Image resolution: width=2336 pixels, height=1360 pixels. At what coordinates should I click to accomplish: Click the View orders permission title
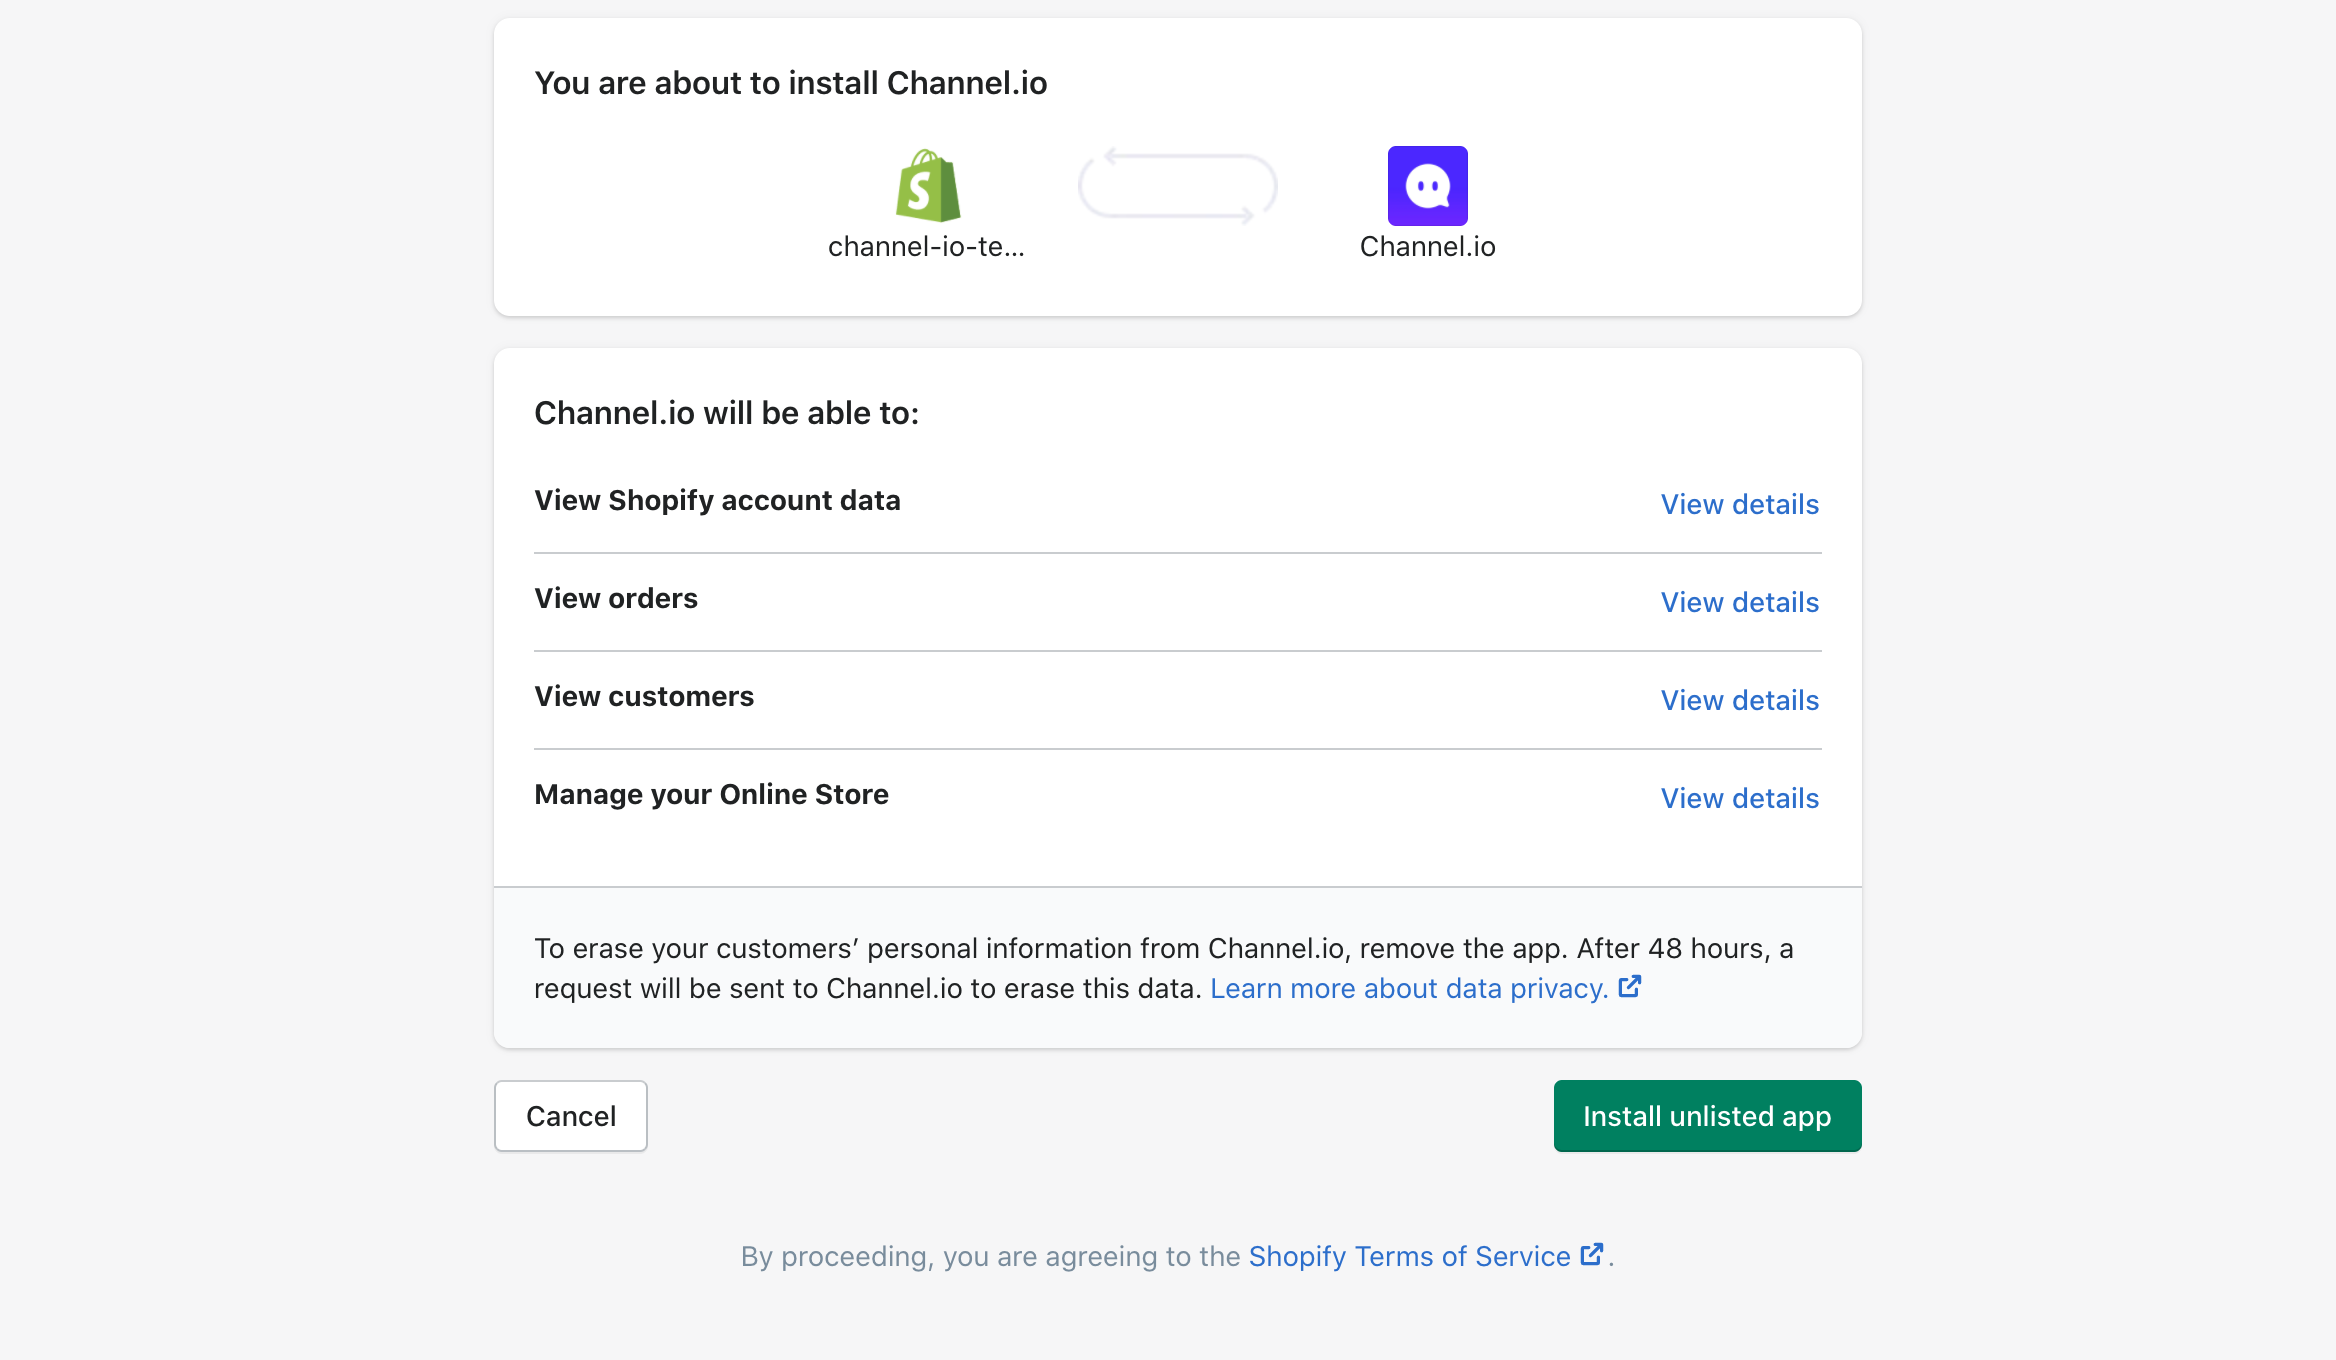click(x=616, y=598)
